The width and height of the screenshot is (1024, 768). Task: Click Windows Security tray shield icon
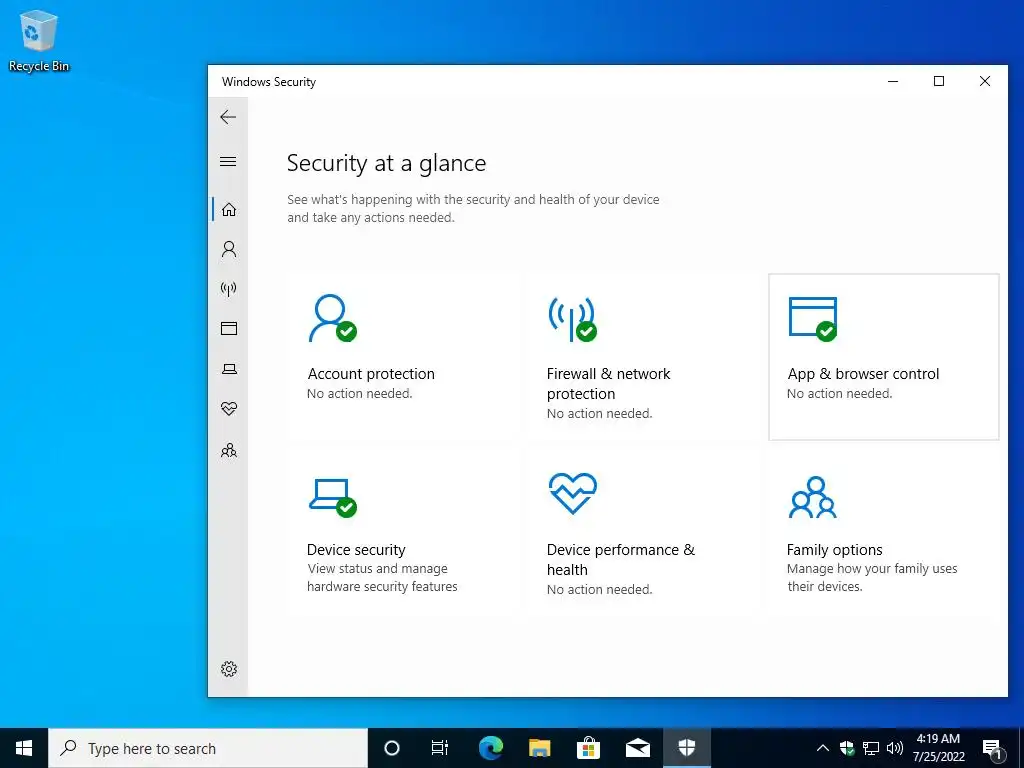(x=847, y=748)
